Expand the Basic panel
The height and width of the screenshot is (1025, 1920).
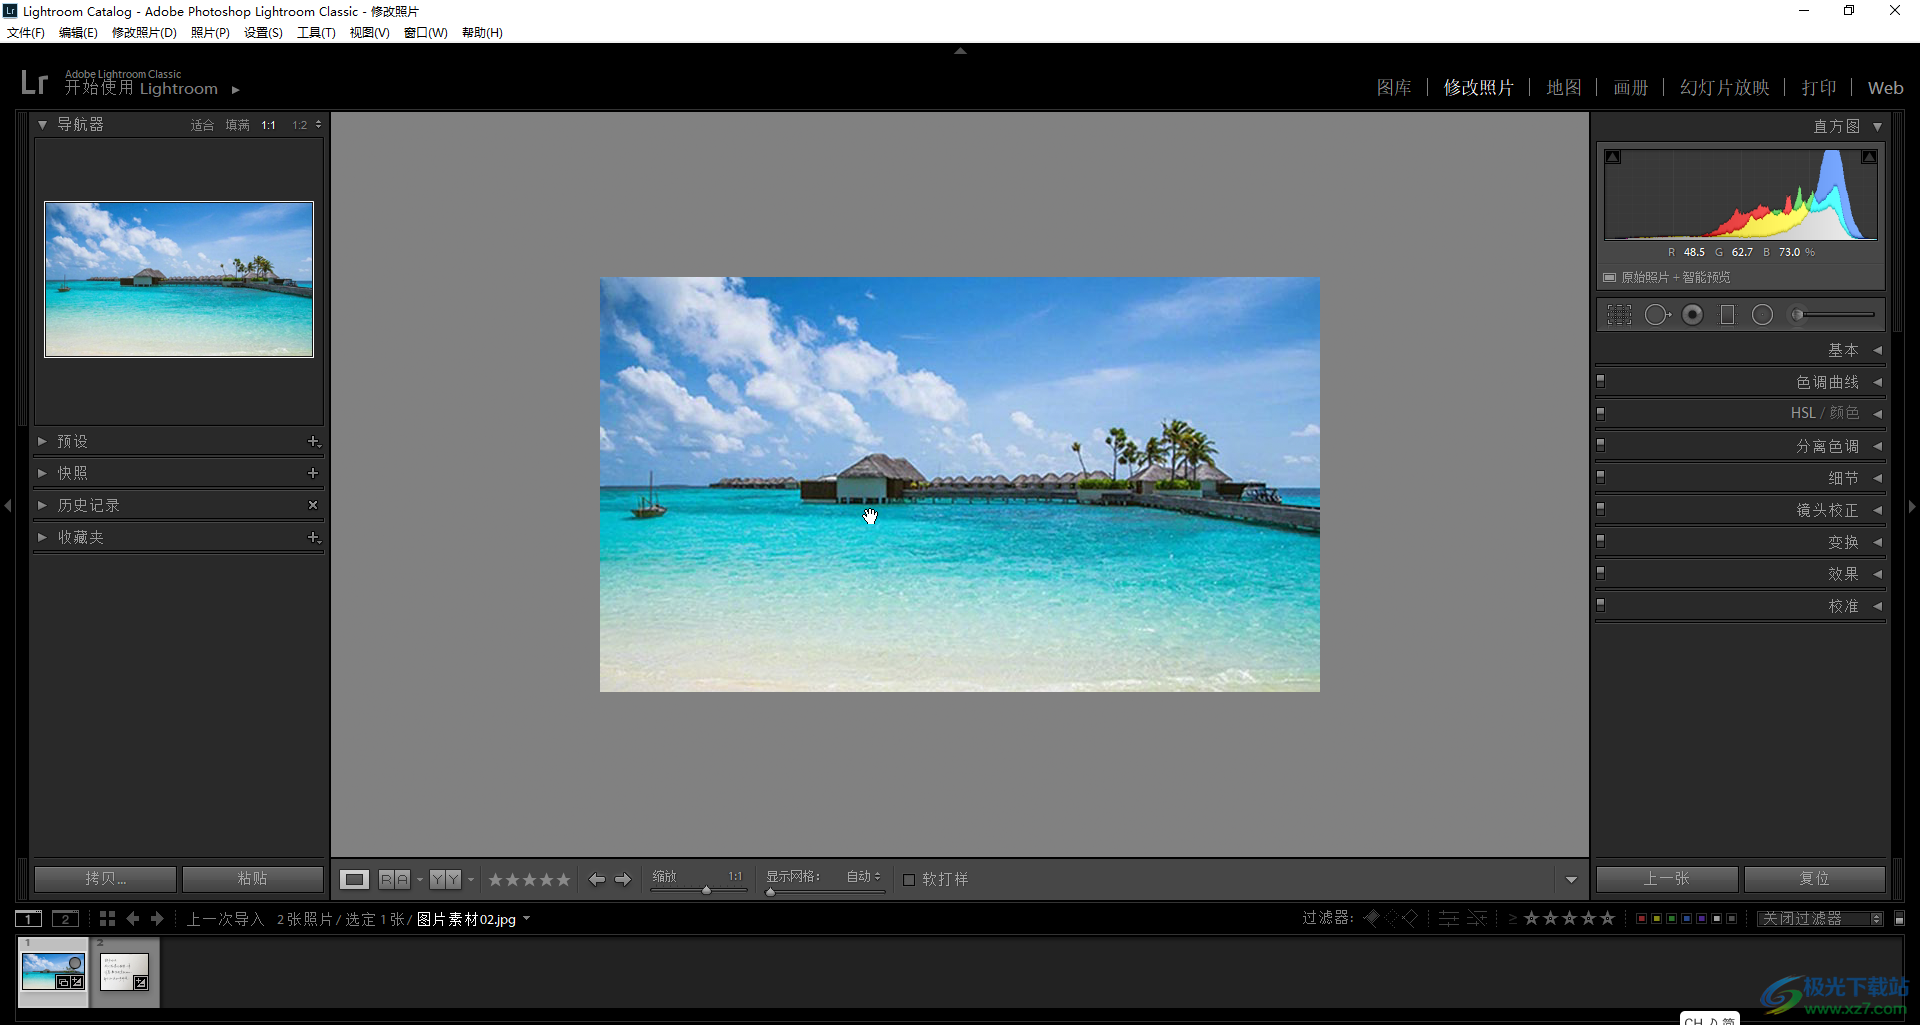pos(1877,350)
